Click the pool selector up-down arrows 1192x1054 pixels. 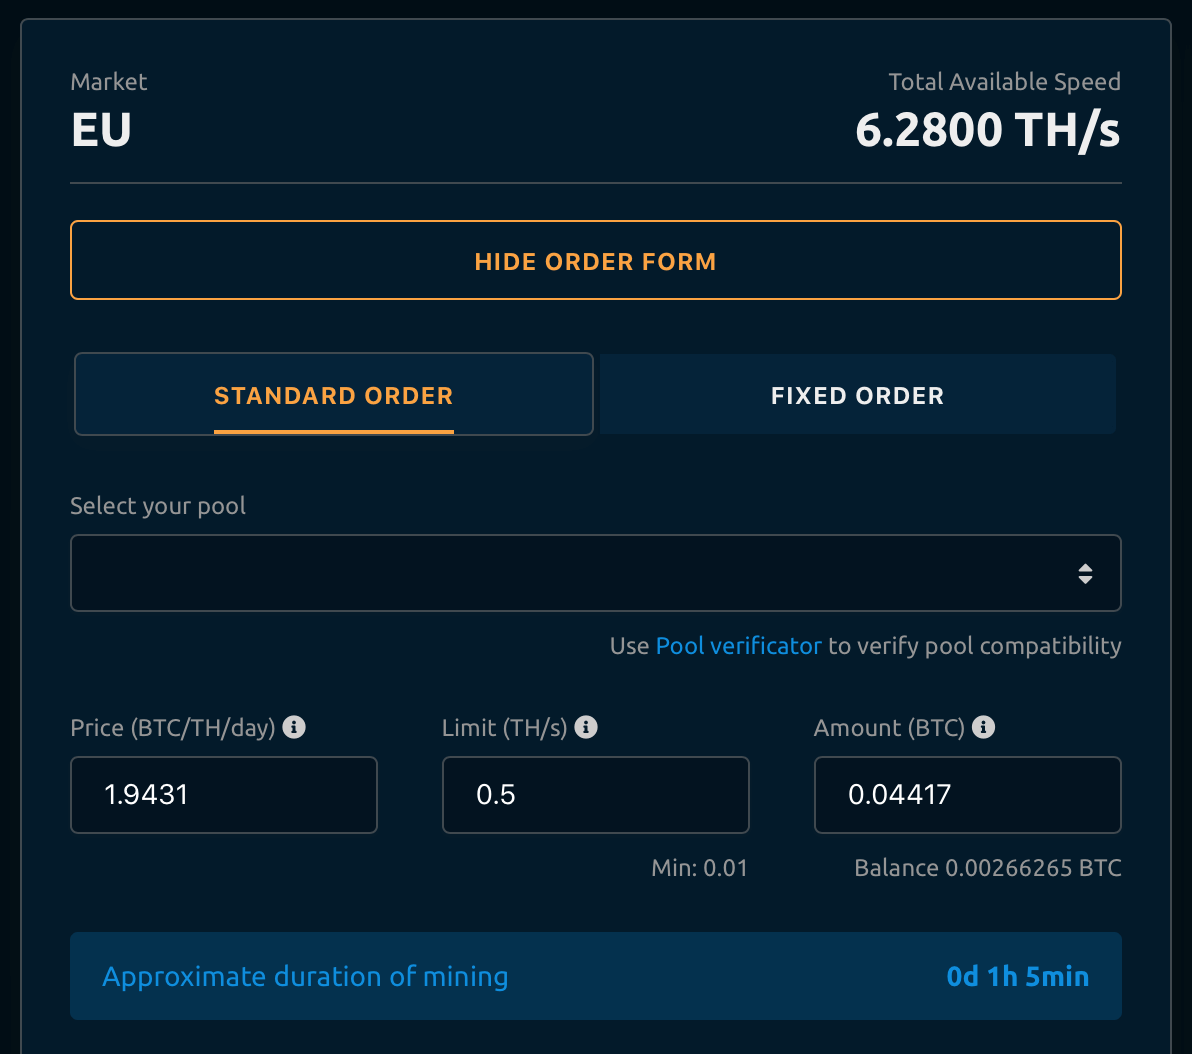[1085, 574]
